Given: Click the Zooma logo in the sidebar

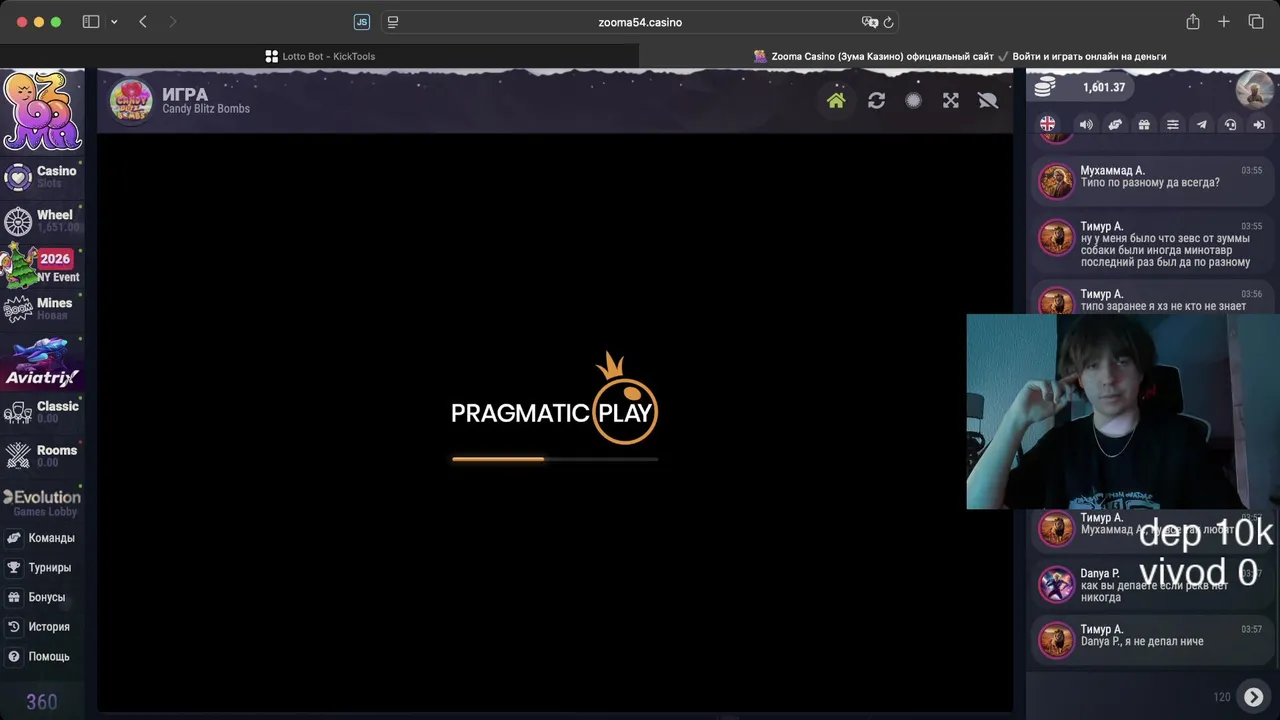Looking at the screenshot, I should [x=42, y=111].
